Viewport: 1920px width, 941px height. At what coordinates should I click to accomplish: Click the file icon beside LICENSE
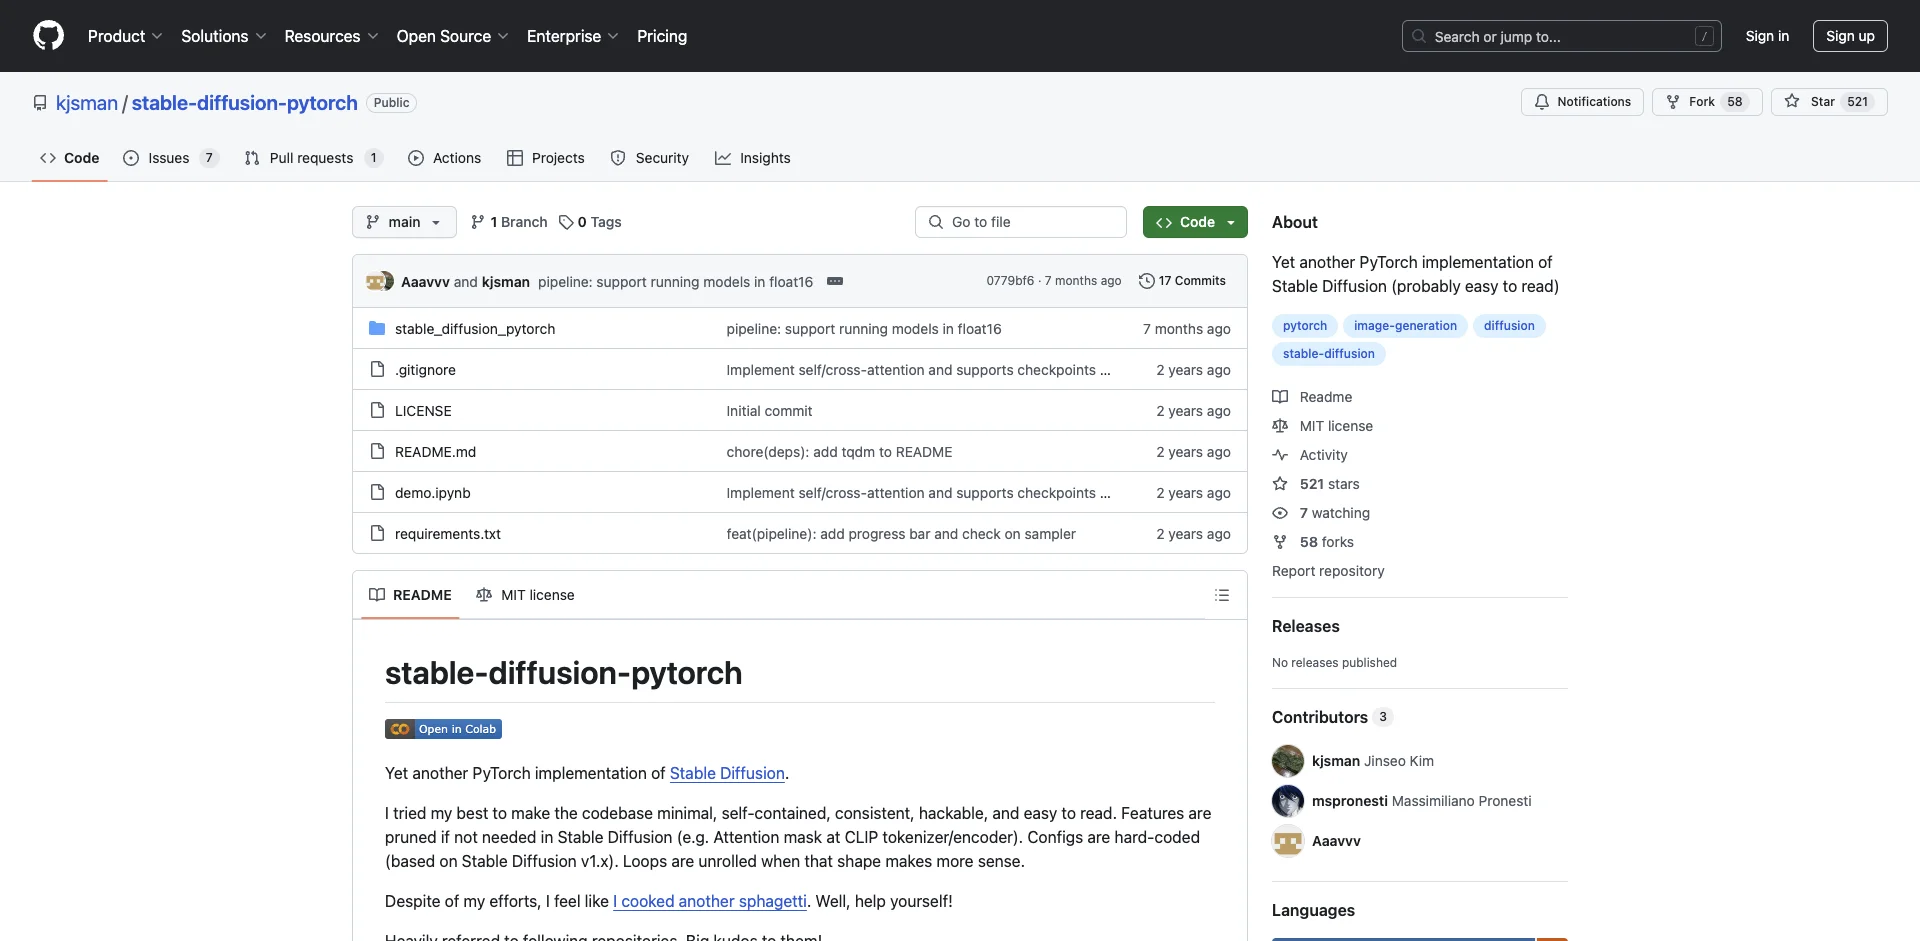[x=377, y=410]
